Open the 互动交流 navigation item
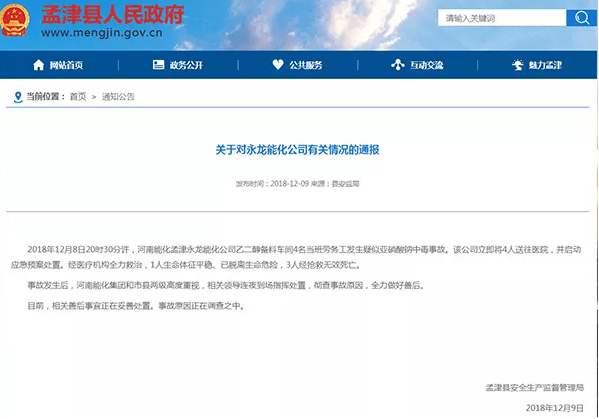This screenshot has height=419, width=599. coord(417,65)
